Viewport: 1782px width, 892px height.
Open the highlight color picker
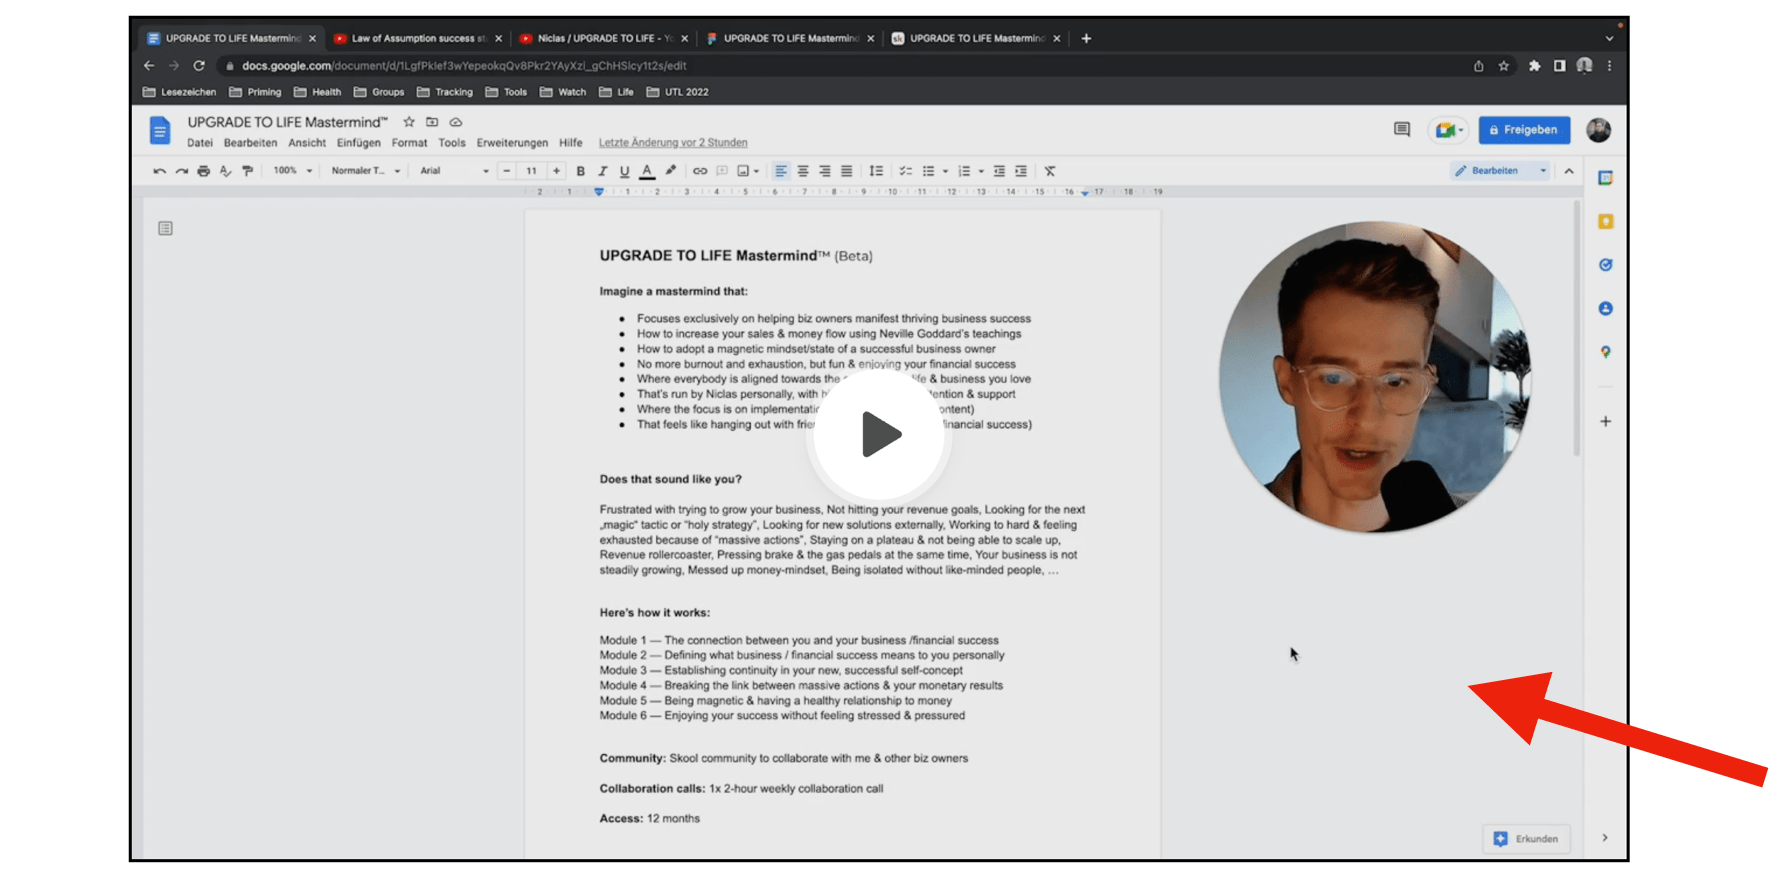pyautogui.click(x=670, y=171)
